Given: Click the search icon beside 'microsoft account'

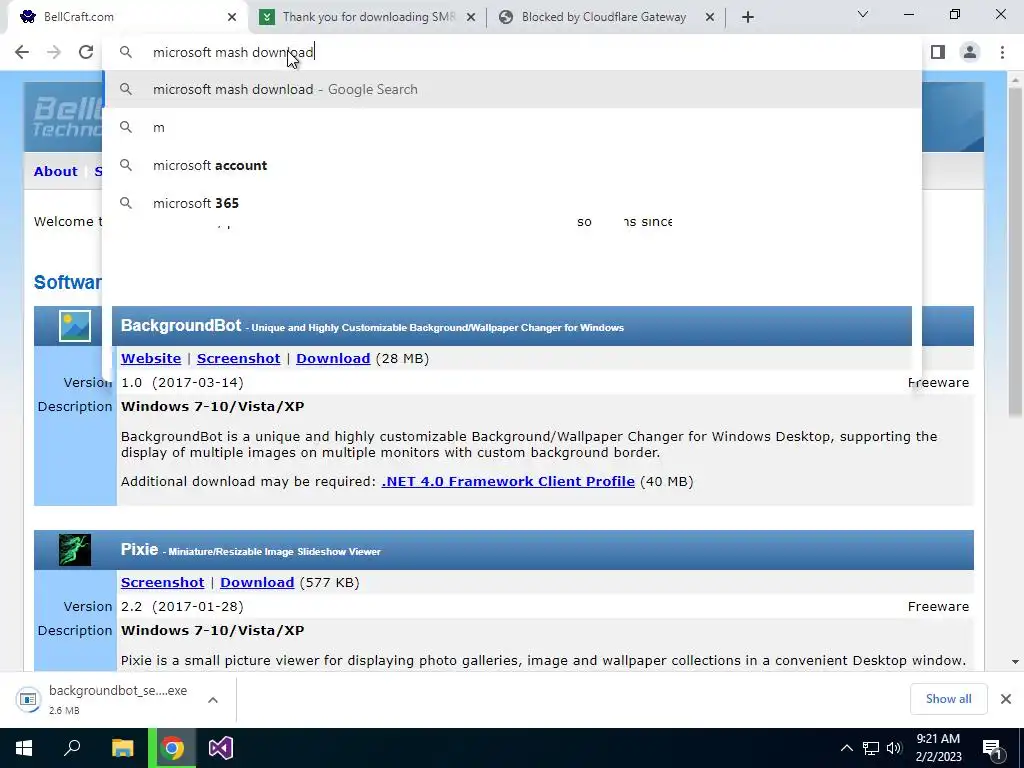Looking at the screenshot, I should (x=126, y=165).
